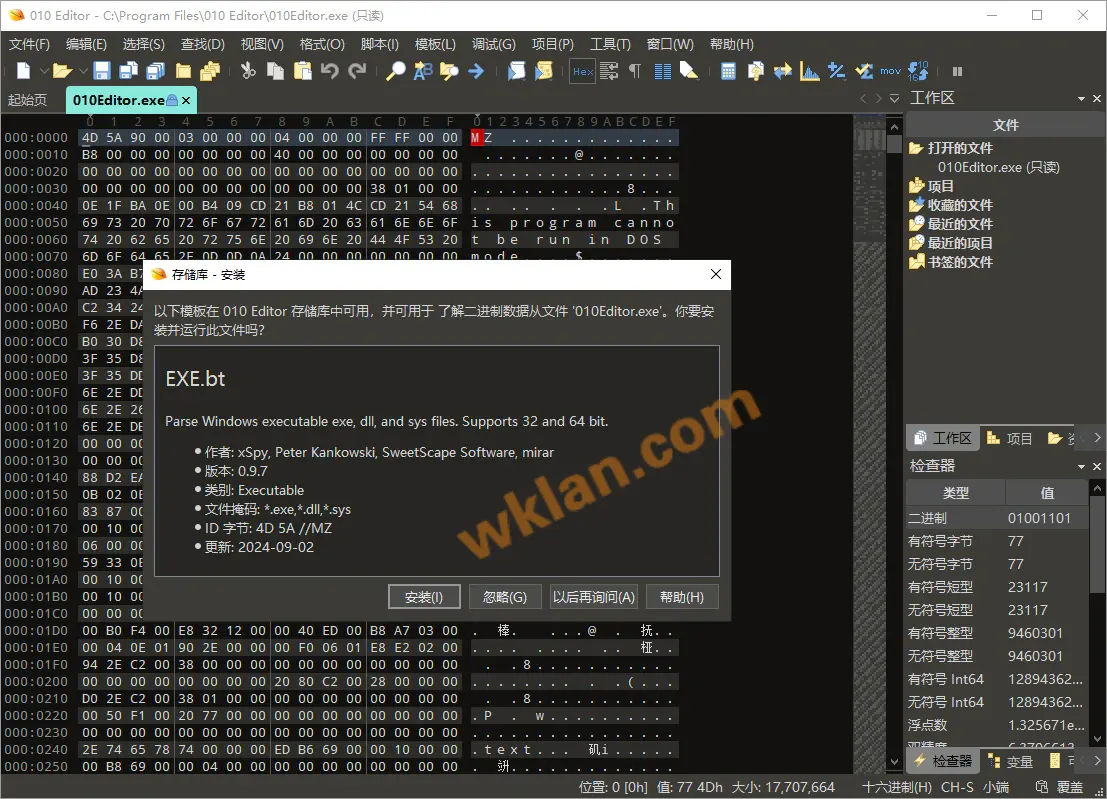Close the 存储库 - 安装 dialog
The width and height of the screenshot is (1107, 799).
[x=716, y=274]
